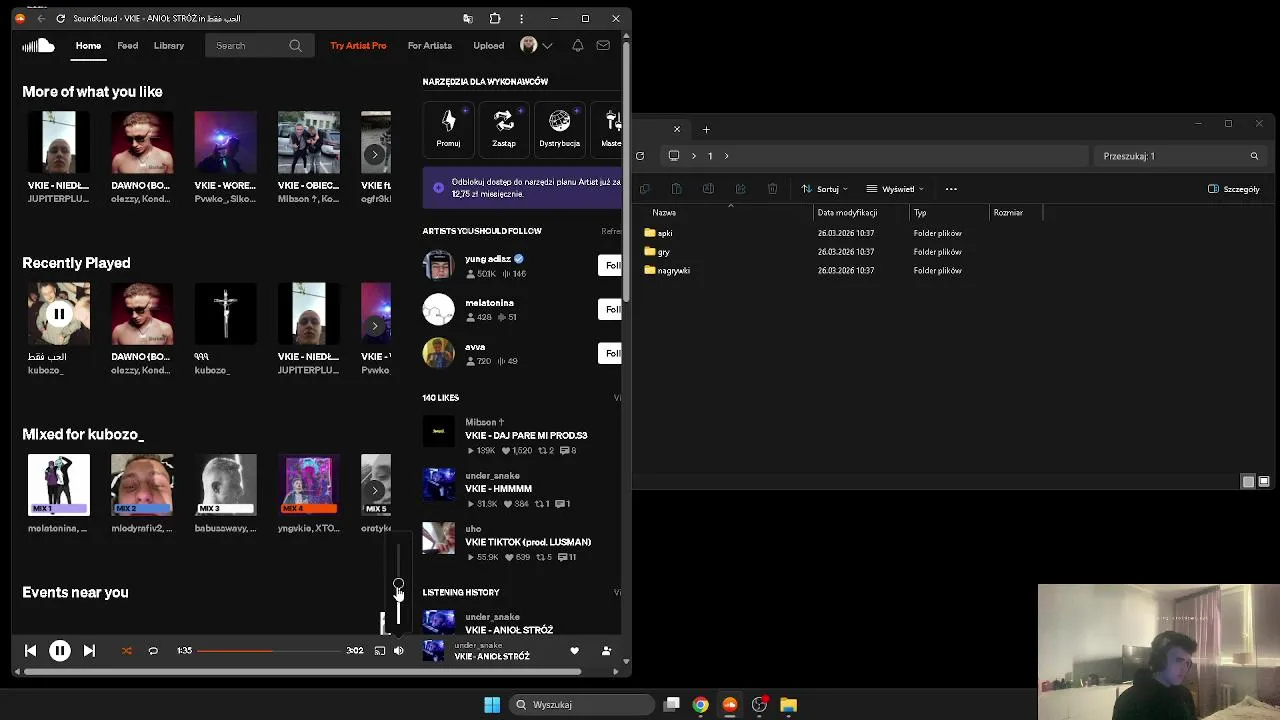Viewport: 1280px width, 720px height.
Task: Follow the artist avva
Action: pos(610,353)
